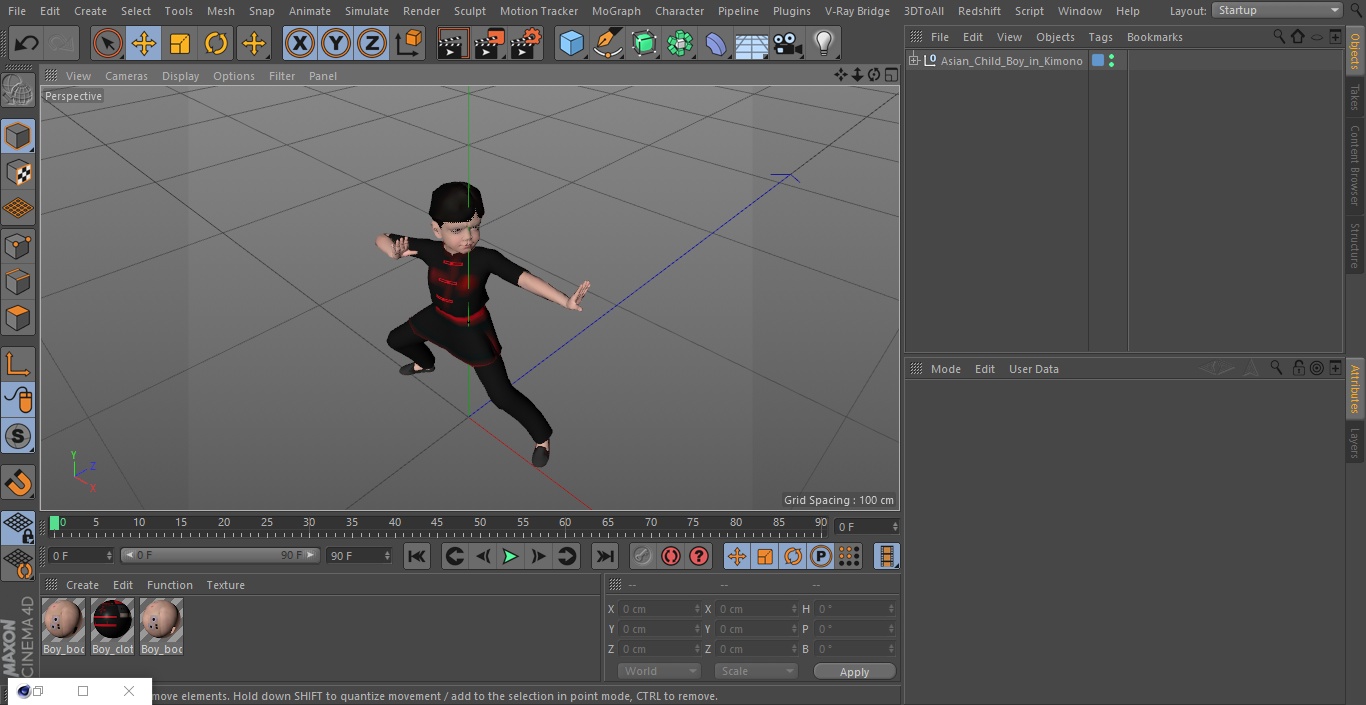Image resolution: width=1366 pixels, height=705 pixels.
Task: Add a Light object
Action: [824, 43]
